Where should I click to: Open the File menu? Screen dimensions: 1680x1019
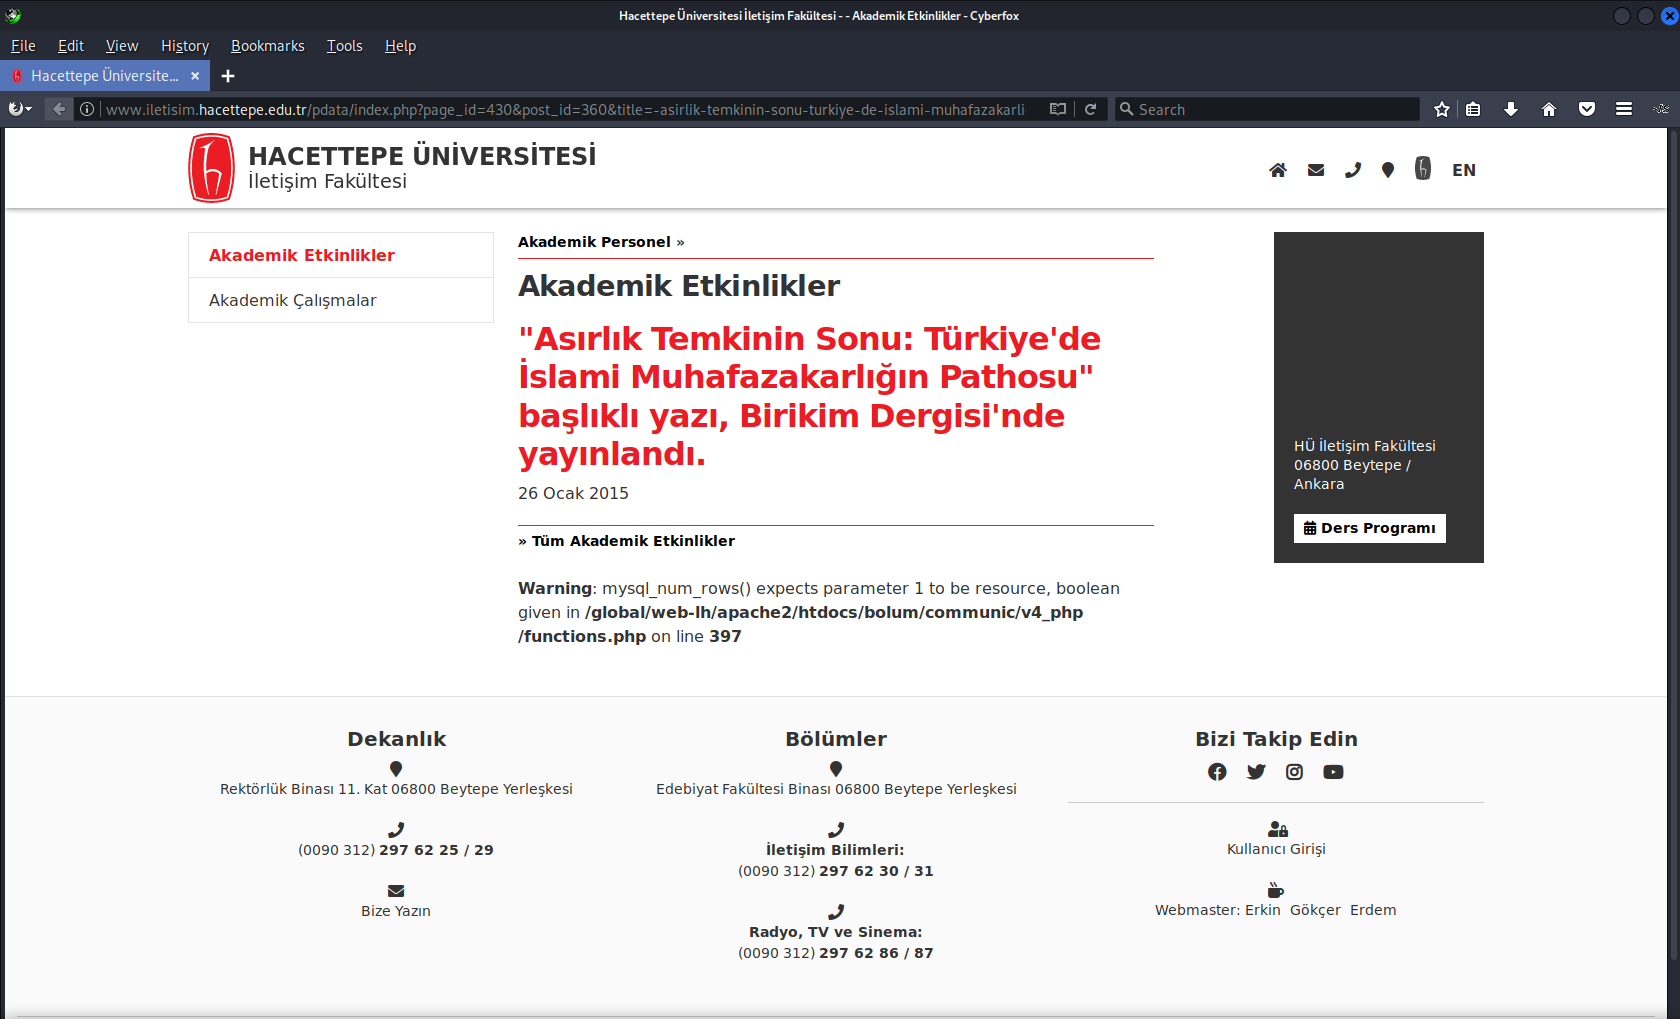23,46
